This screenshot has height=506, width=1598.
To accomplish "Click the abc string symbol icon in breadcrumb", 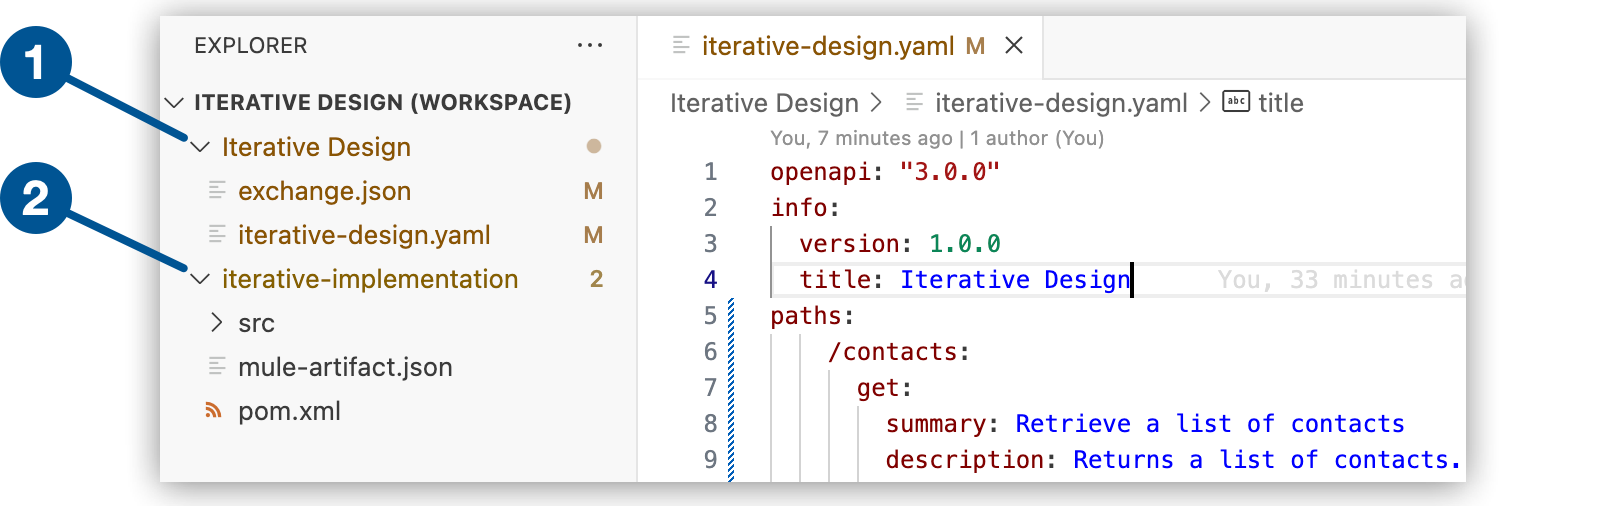I will tap(1236, 101).
